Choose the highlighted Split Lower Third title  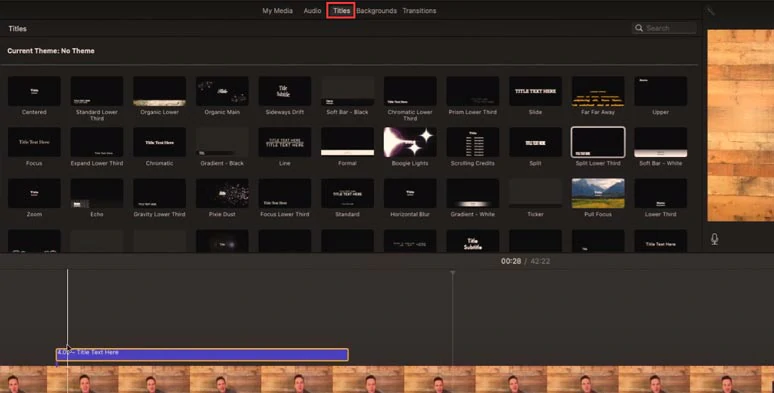(x=598, y=142)
